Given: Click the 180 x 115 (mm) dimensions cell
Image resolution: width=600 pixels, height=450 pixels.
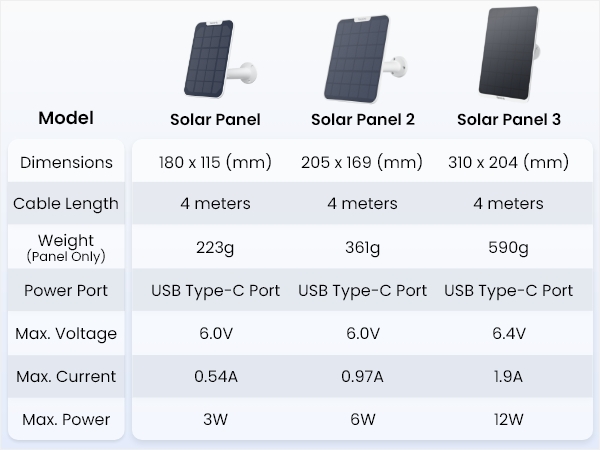Looking at the screenshot, I should click(216, 162).
